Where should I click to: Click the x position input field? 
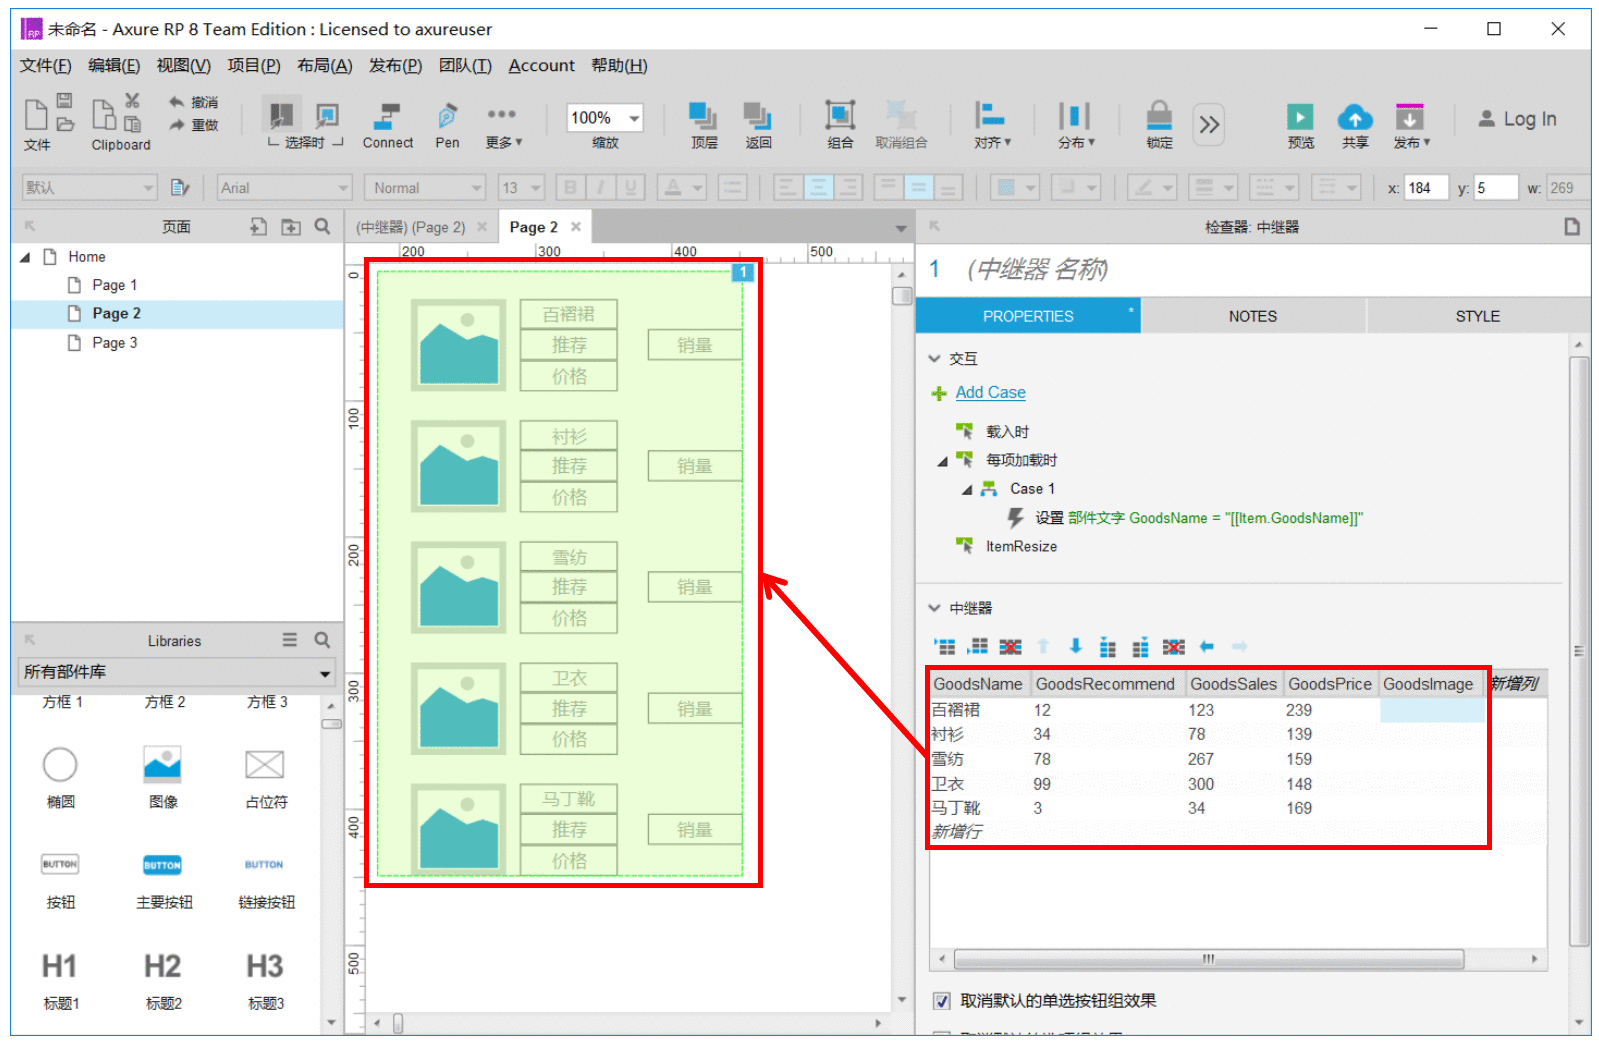click(1426, 188)
